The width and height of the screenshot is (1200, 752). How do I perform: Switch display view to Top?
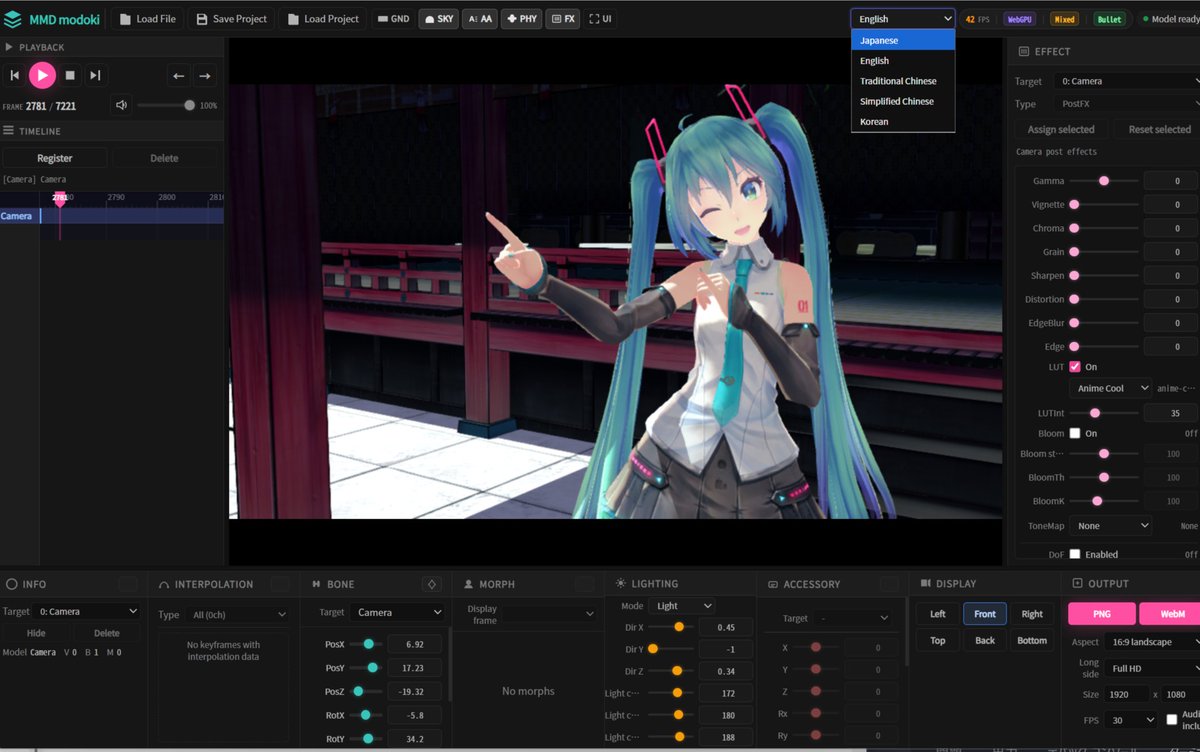pos(937,640)
